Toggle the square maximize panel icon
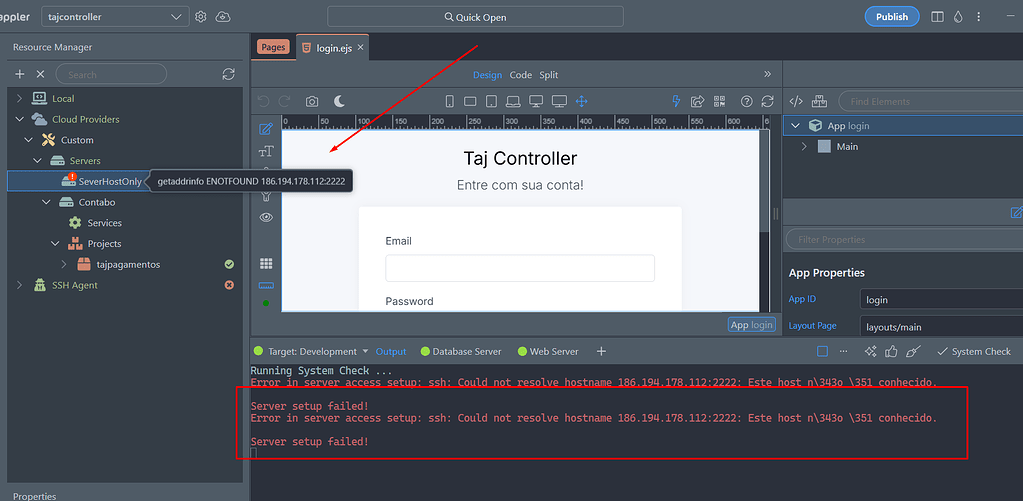The image size is (1023, 501). pyautogui.click(x=823, y=352)
